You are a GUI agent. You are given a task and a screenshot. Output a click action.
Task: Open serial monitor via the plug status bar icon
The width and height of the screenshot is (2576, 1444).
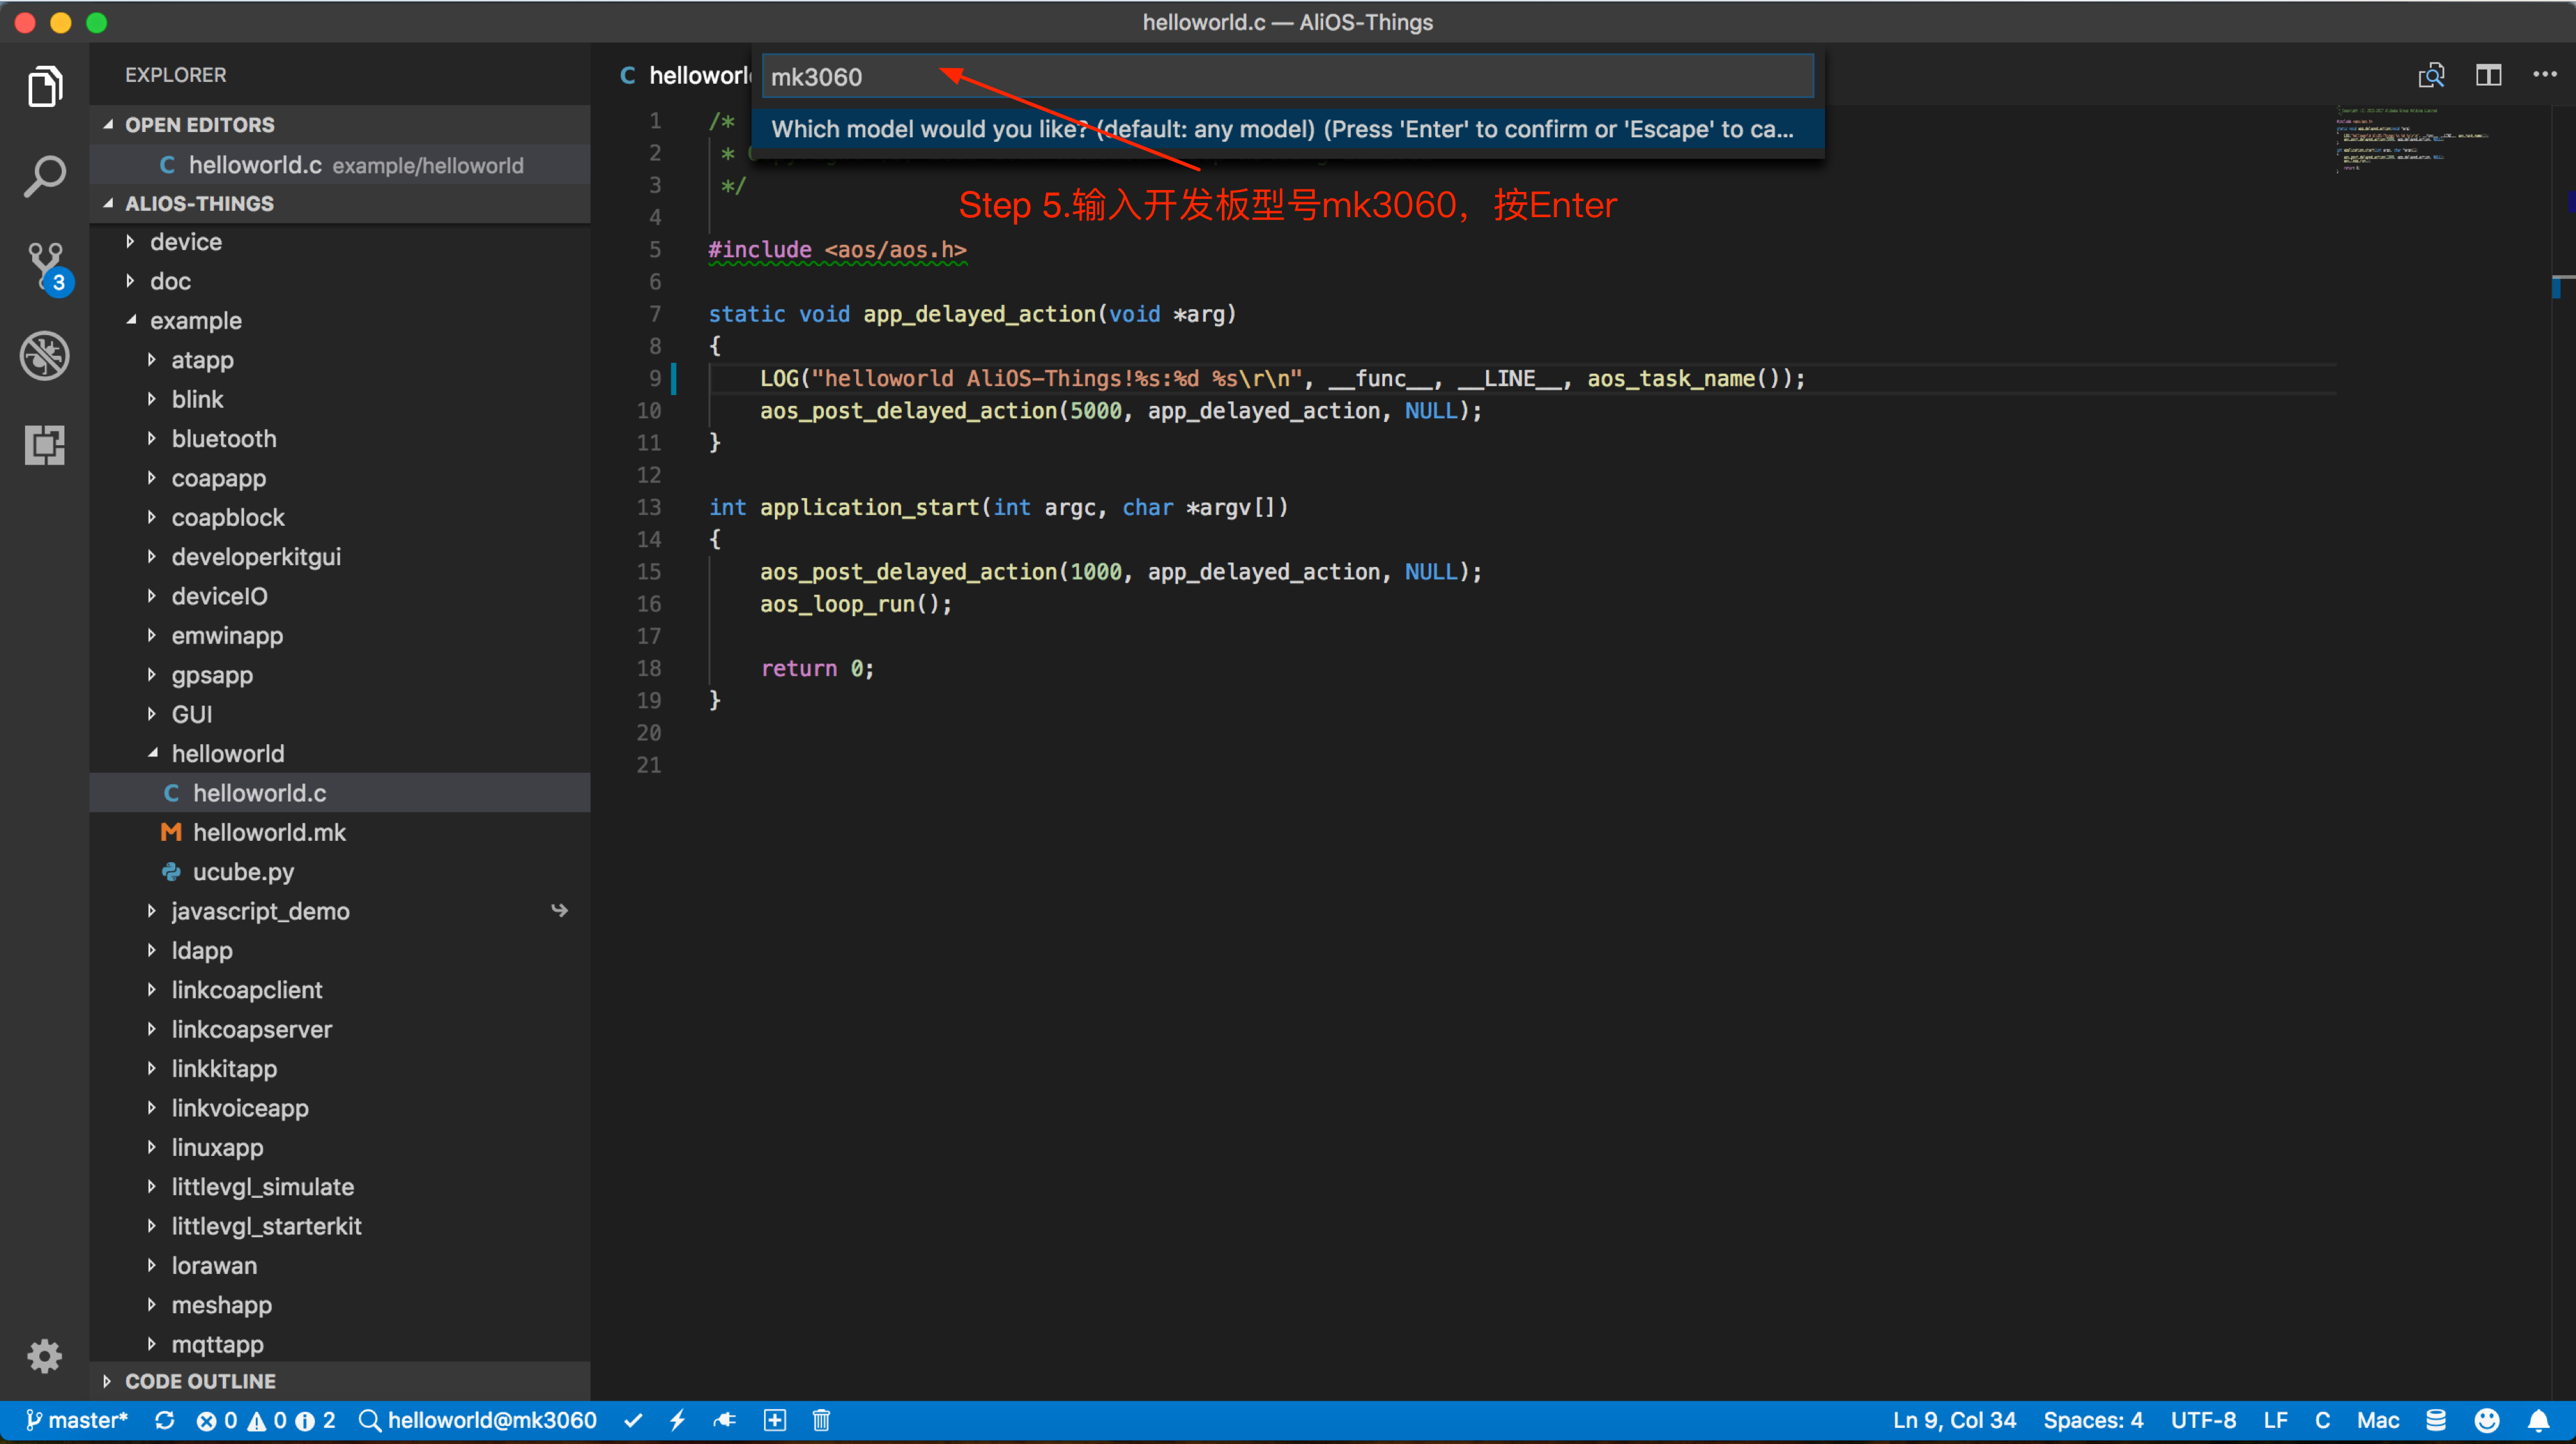coord(725,1420)
